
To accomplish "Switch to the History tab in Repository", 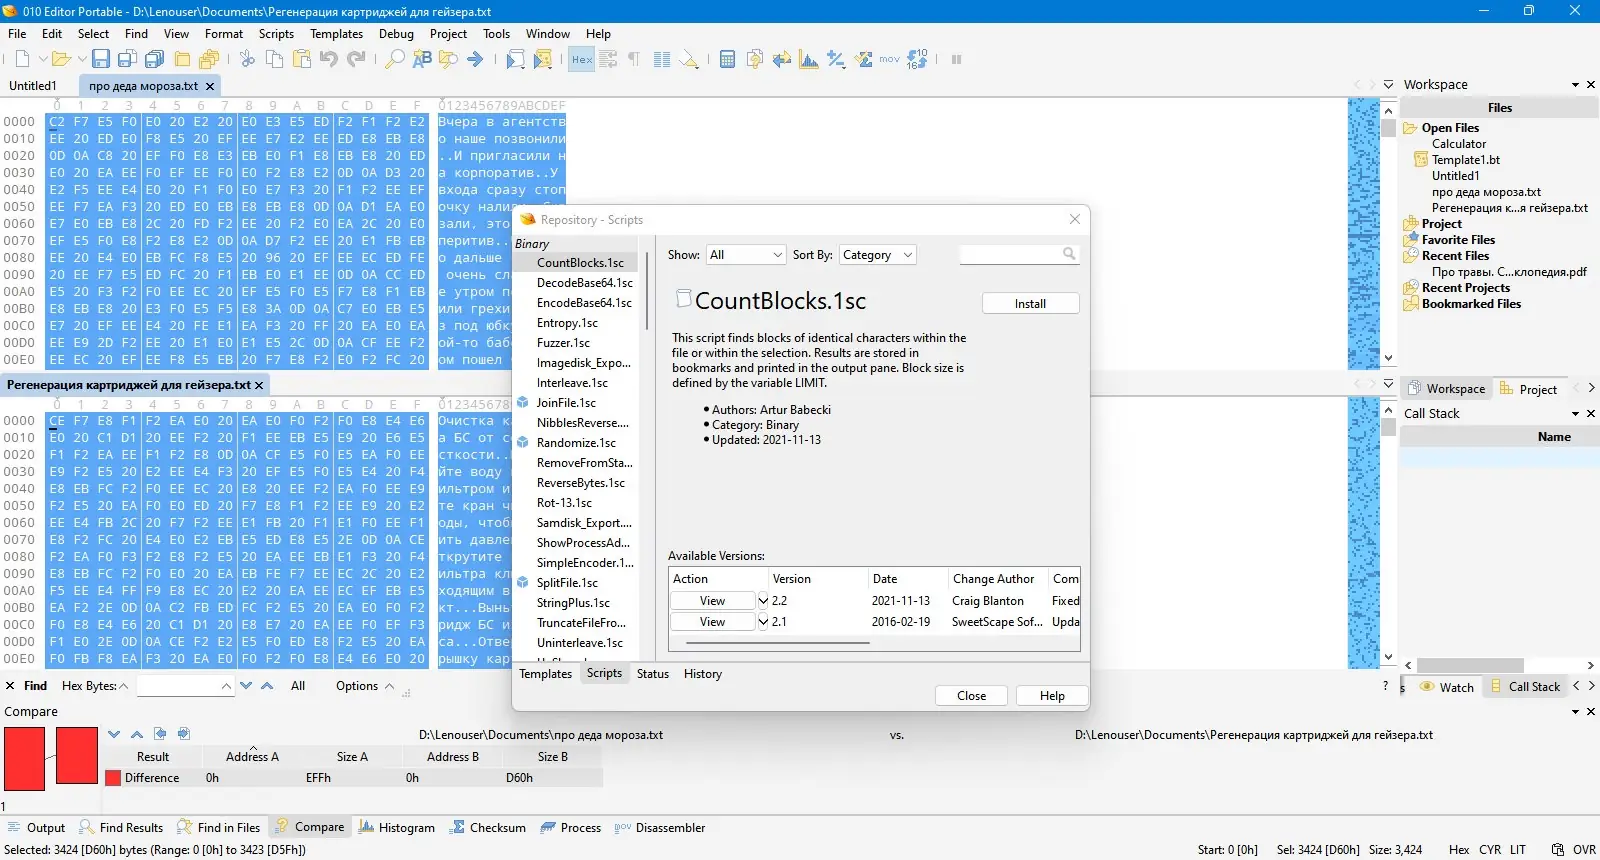I will [x=703, y=674].
